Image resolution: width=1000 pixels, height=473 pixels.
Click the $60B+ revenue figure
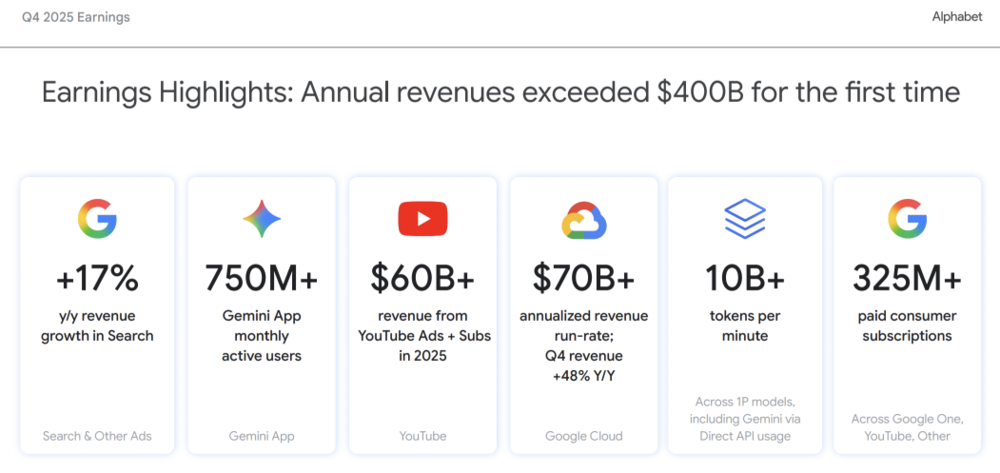[x=422, y=278]
